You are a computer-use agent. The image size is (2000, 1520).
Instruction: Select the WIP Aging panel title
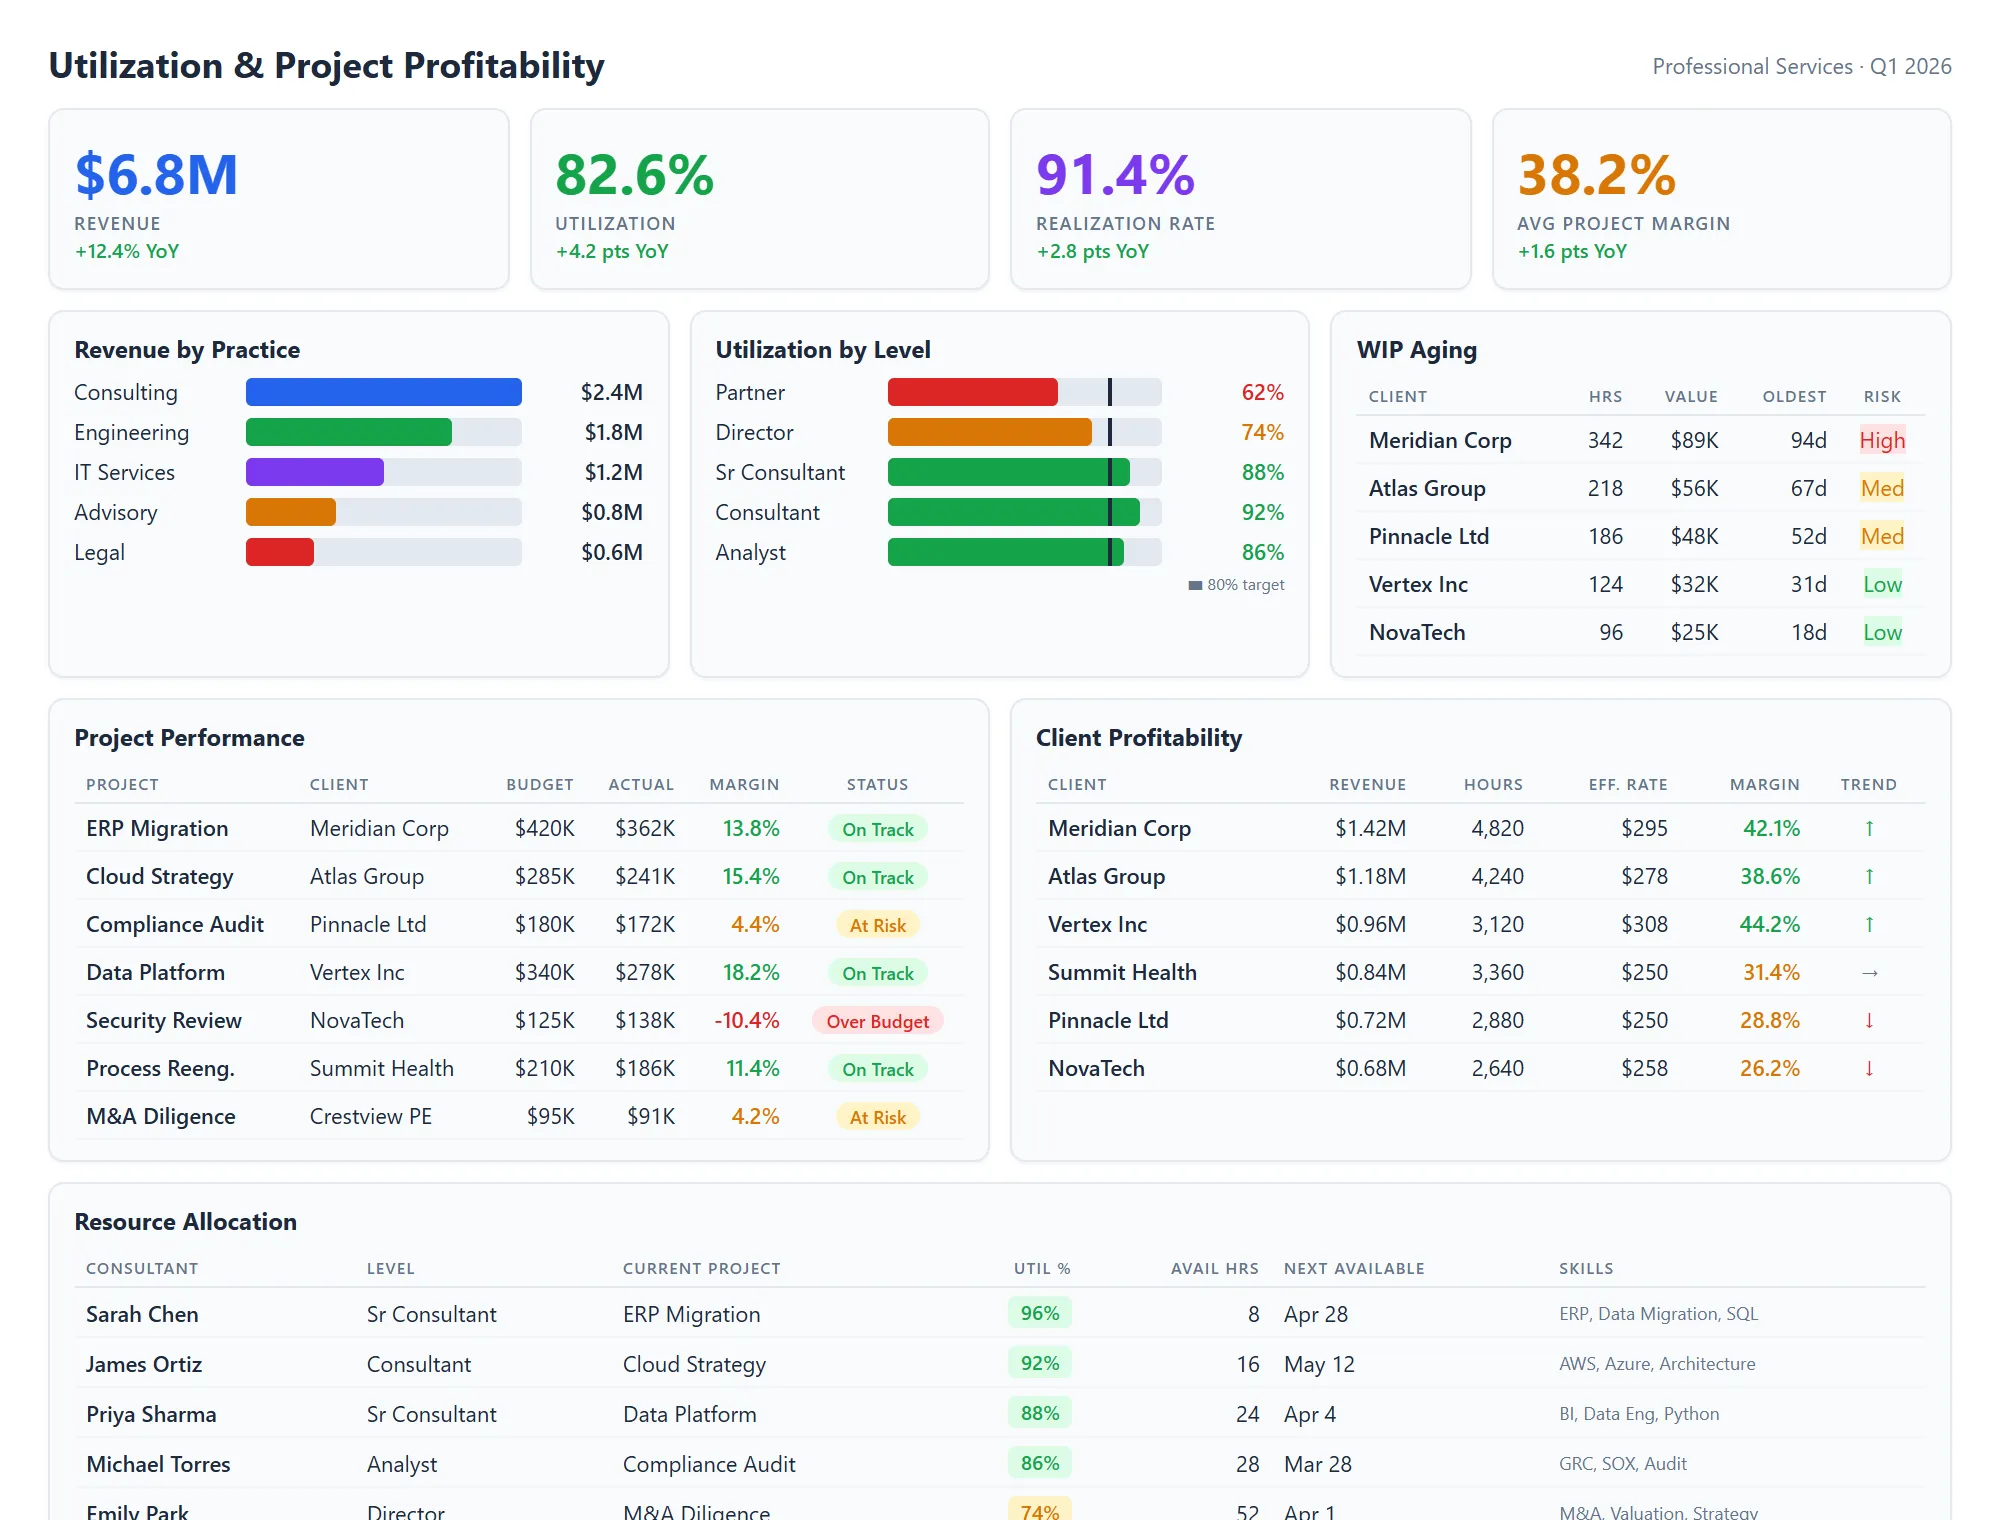1417,350
